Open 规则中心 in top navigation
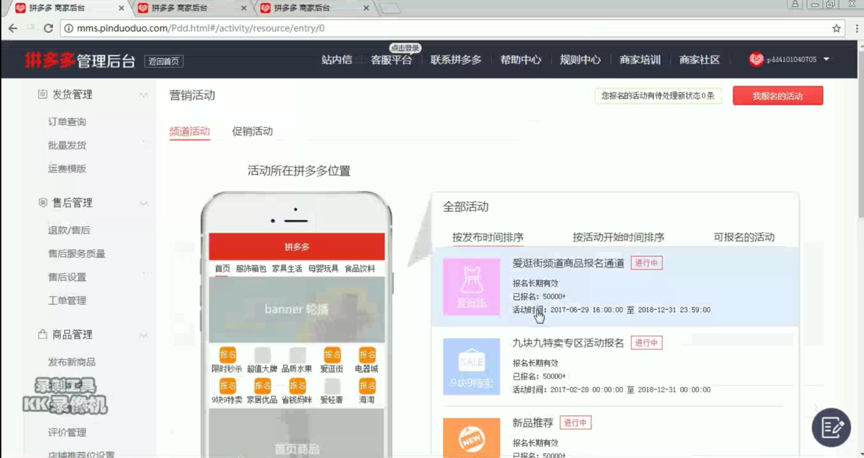 coord(580,60)
